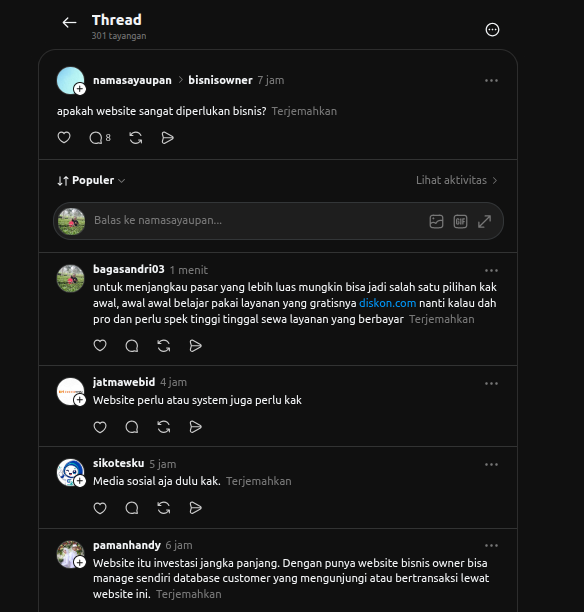
Task: Share namasayaupan's post via send icon
Action: coord(167,138)
